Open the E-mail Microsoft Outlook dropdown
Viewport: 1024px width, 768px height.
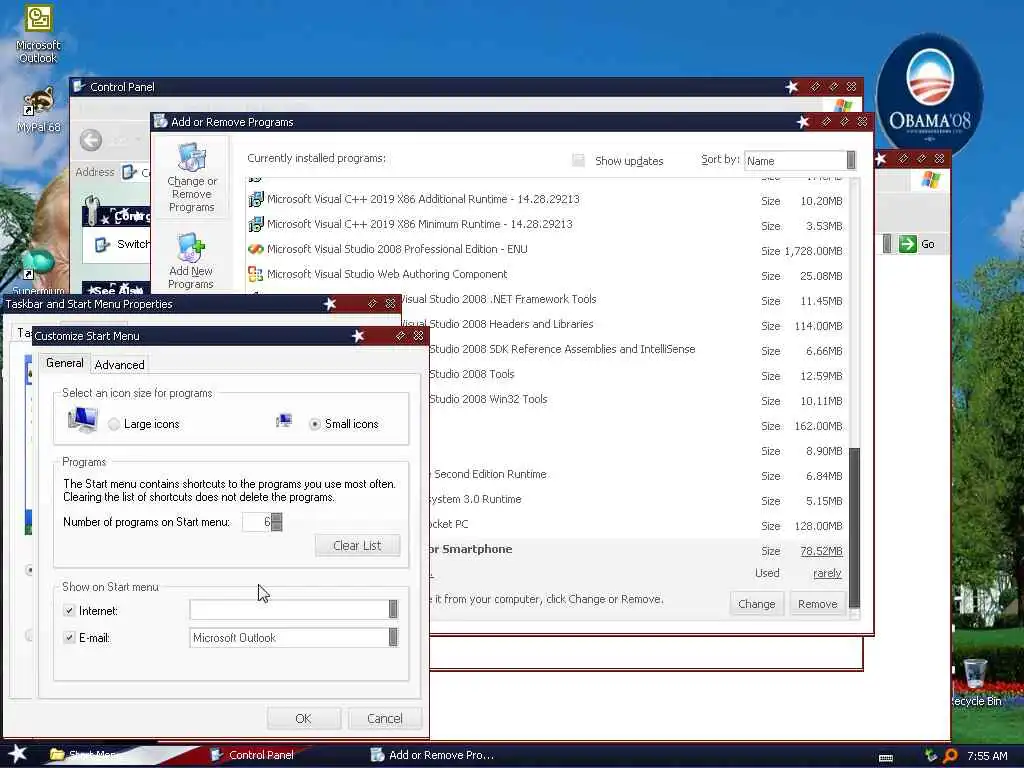[x=393, y=637]
